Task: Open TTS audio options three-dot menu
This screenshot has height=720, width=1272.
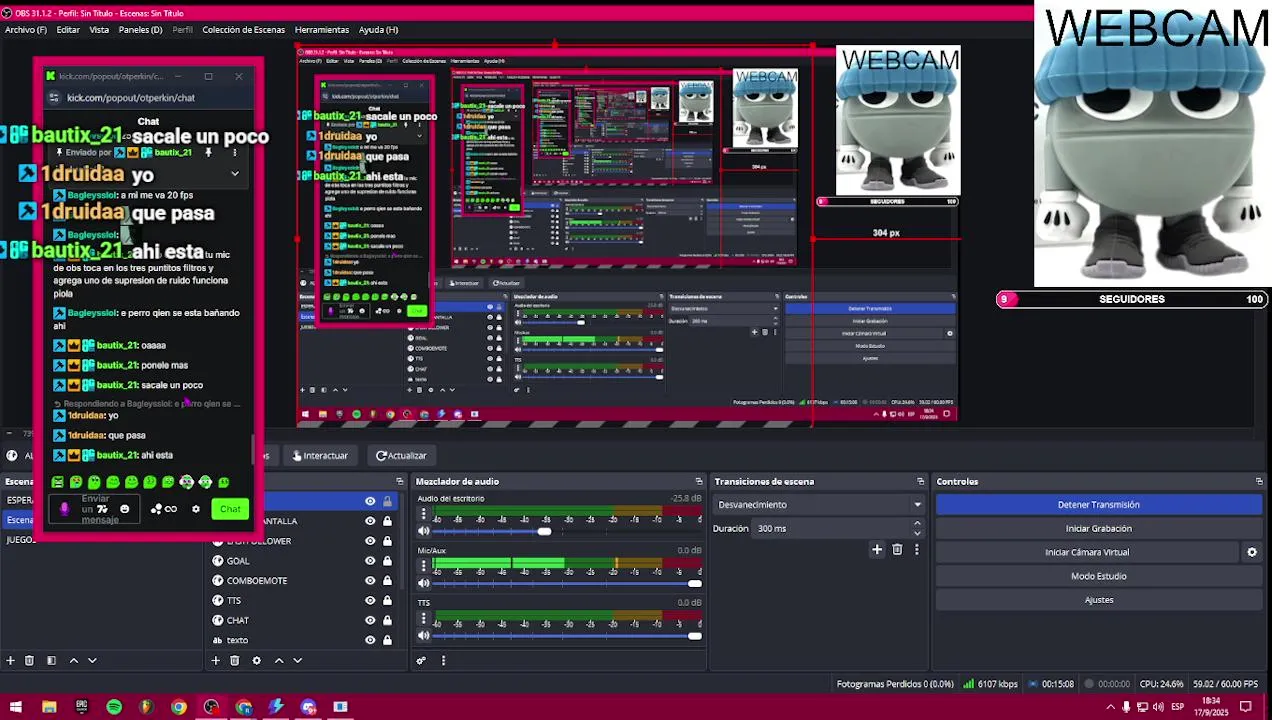Action: [x=423, y=620]
